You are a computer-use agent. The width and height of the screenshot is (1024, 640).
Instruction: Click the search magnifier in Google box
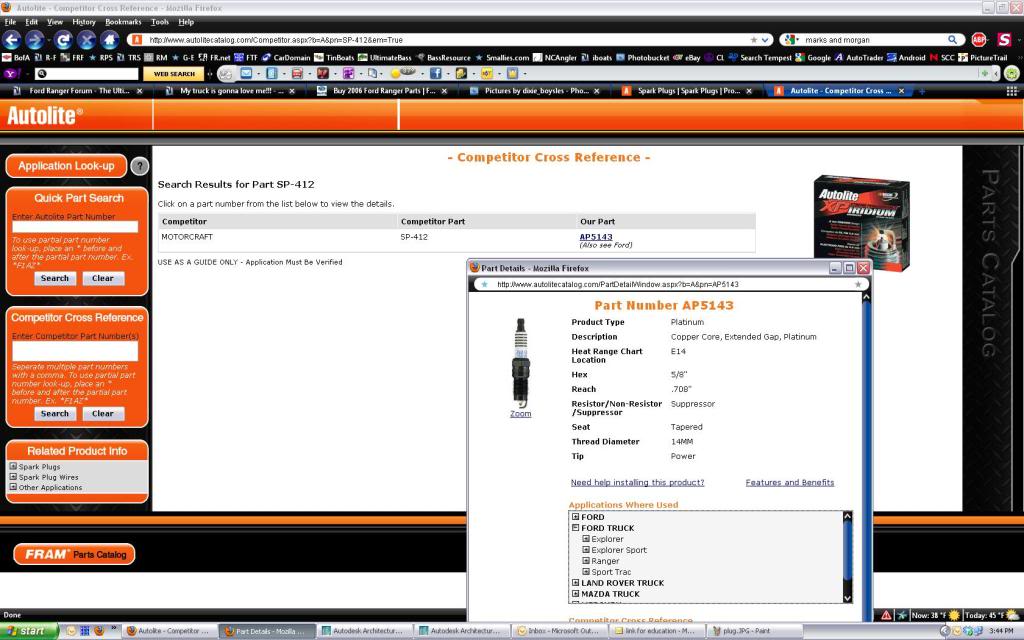click(953, 40)
